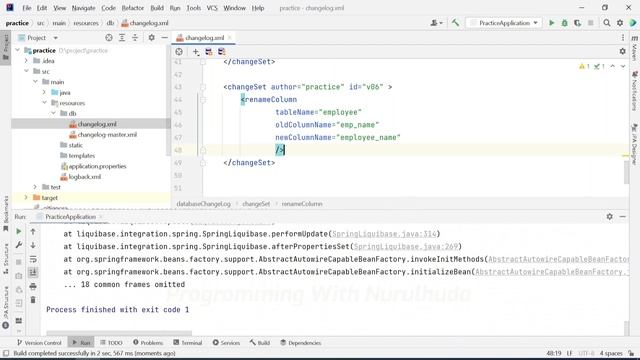640x360 pixels.
Task: Collapse the practice root folder
Action: (x=18, y=50)
